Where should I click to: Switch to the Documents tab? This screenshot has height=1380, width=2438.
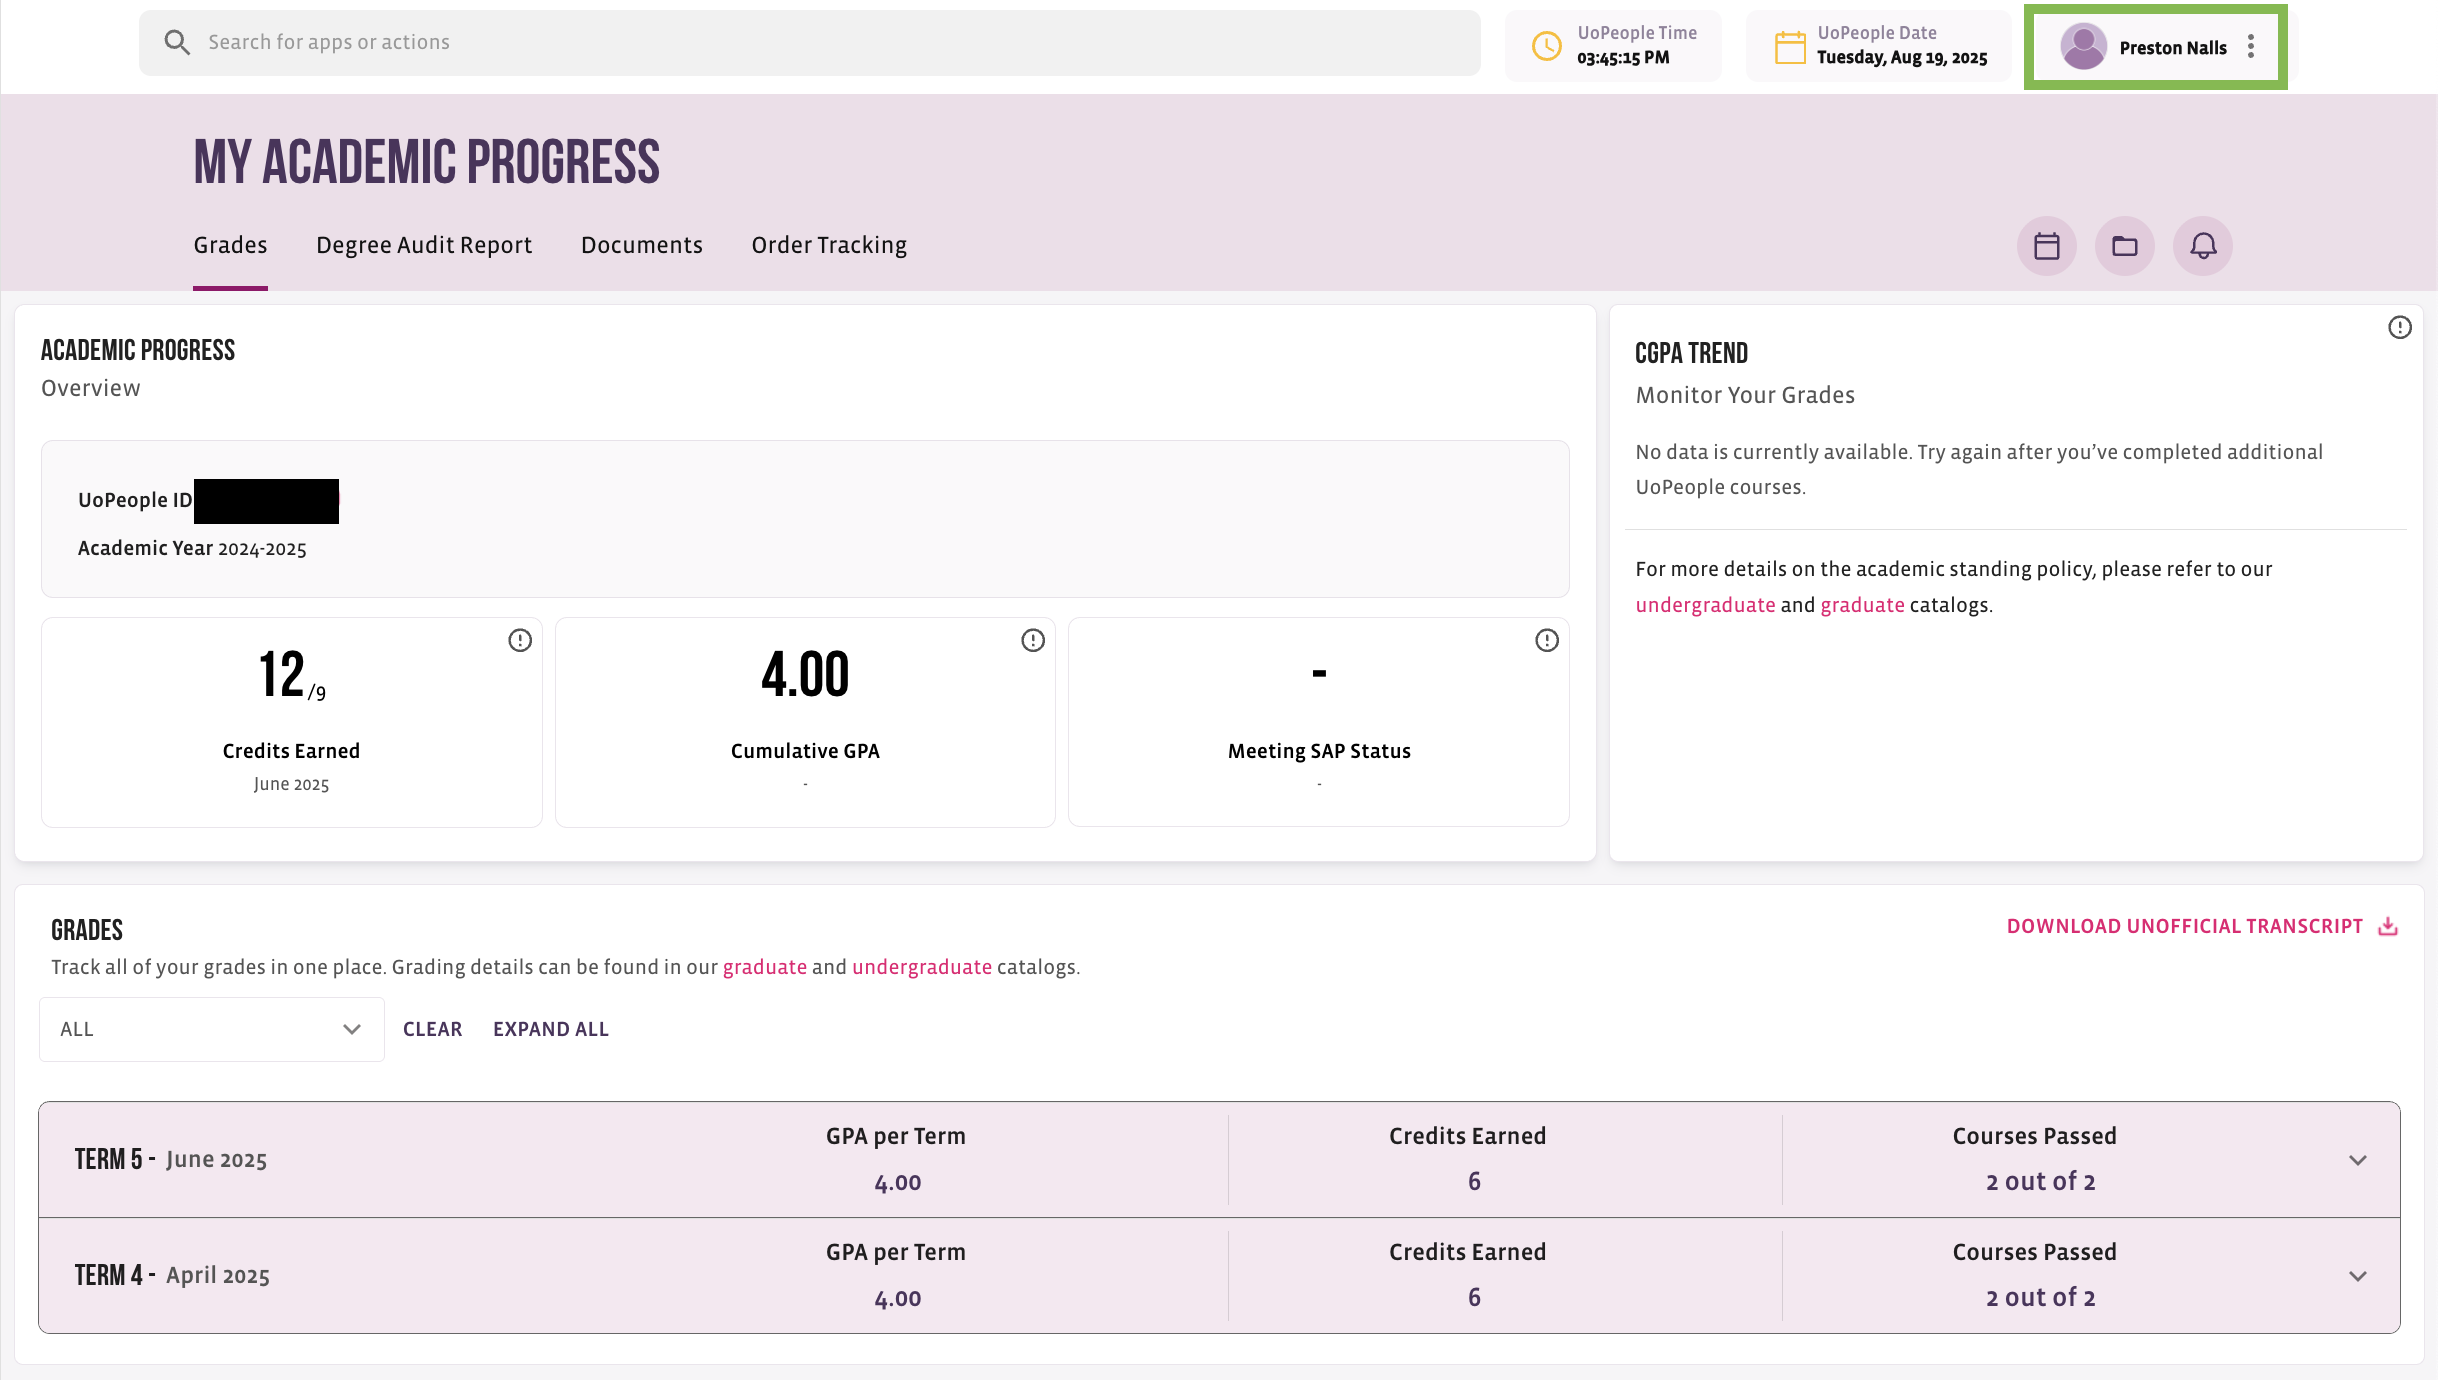tap(642, 245)
